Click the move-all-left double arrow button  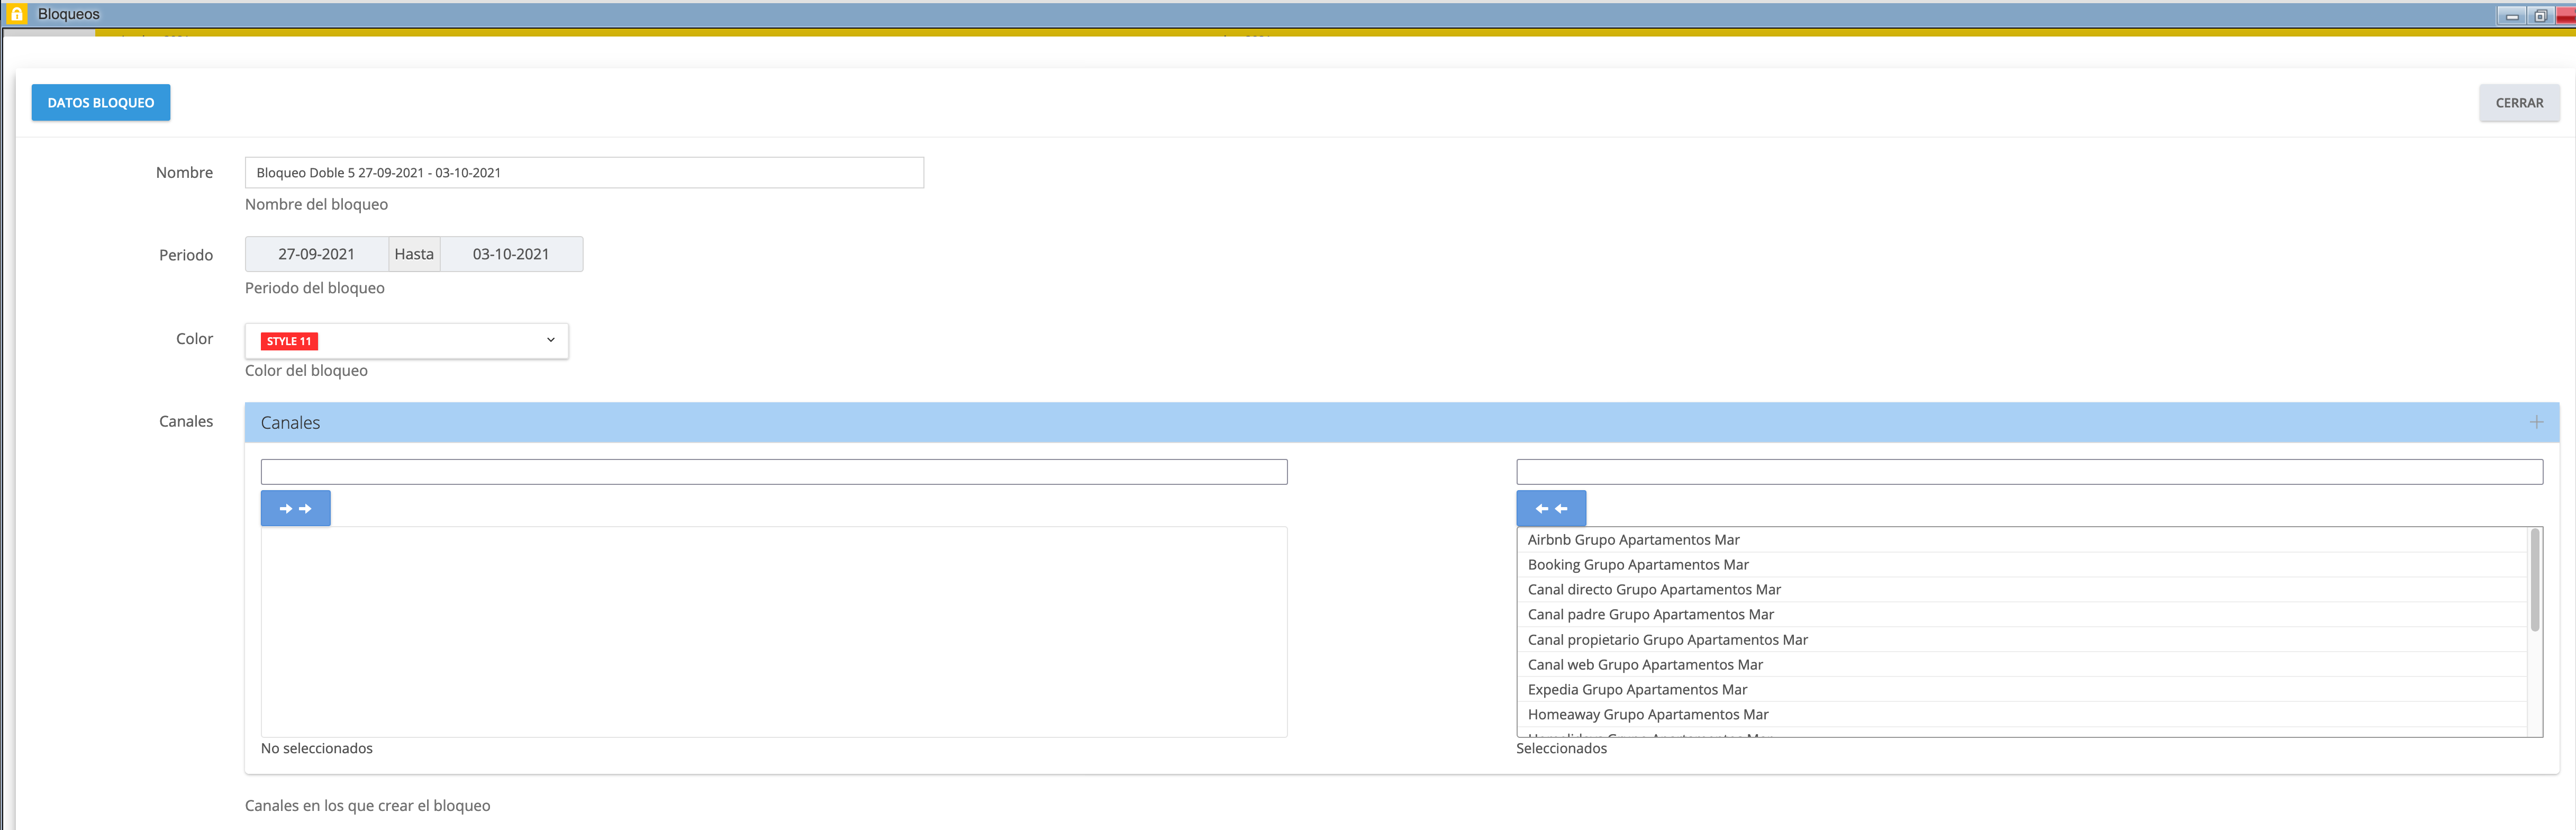pos(1550,508)
